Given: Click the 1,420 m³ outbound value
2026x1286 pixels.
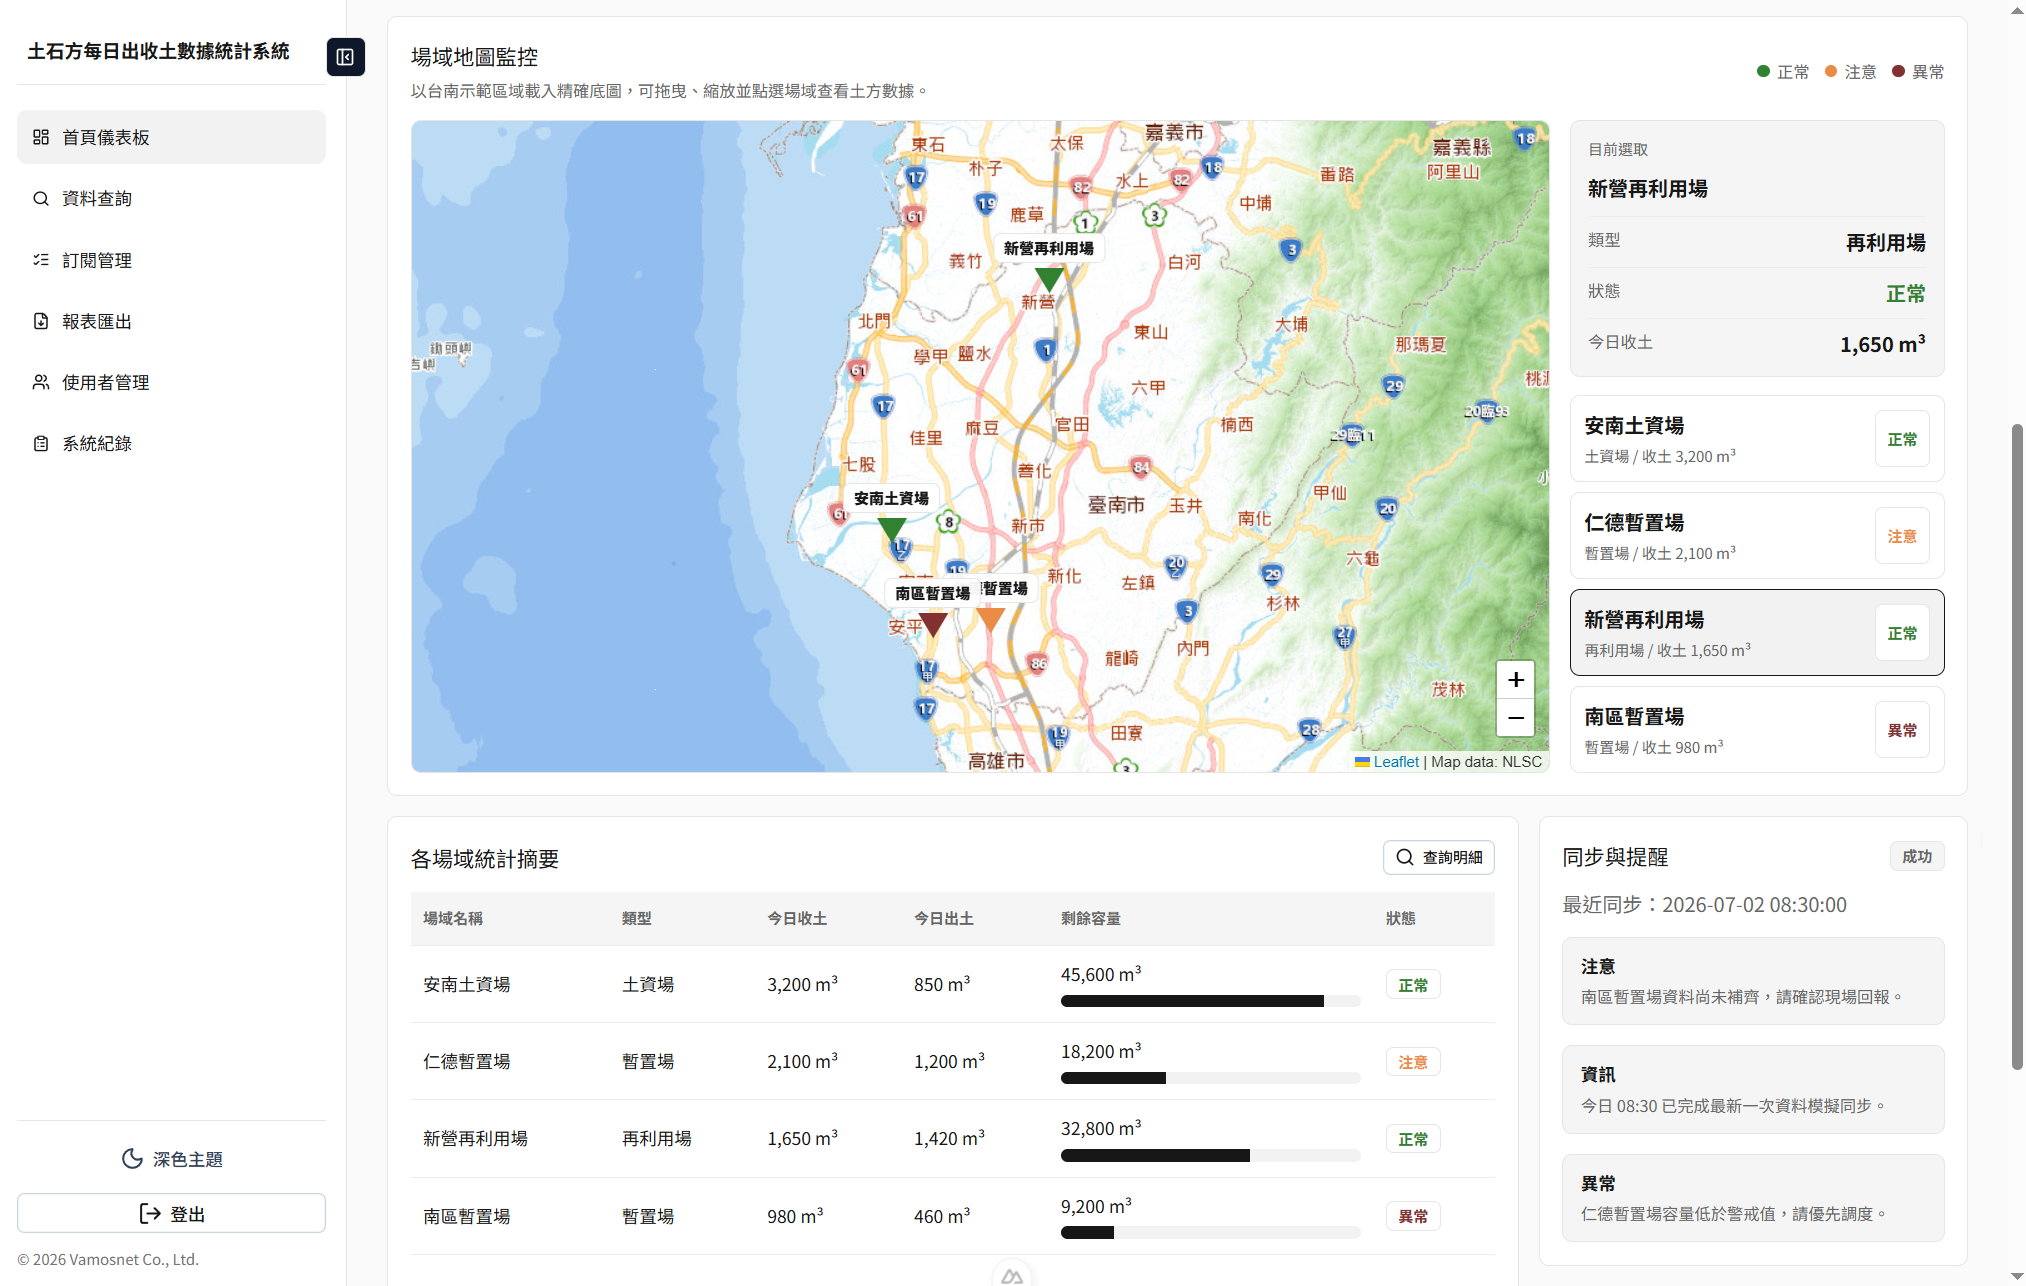Looking at the screenshot, I should [x=949, y=1138].
